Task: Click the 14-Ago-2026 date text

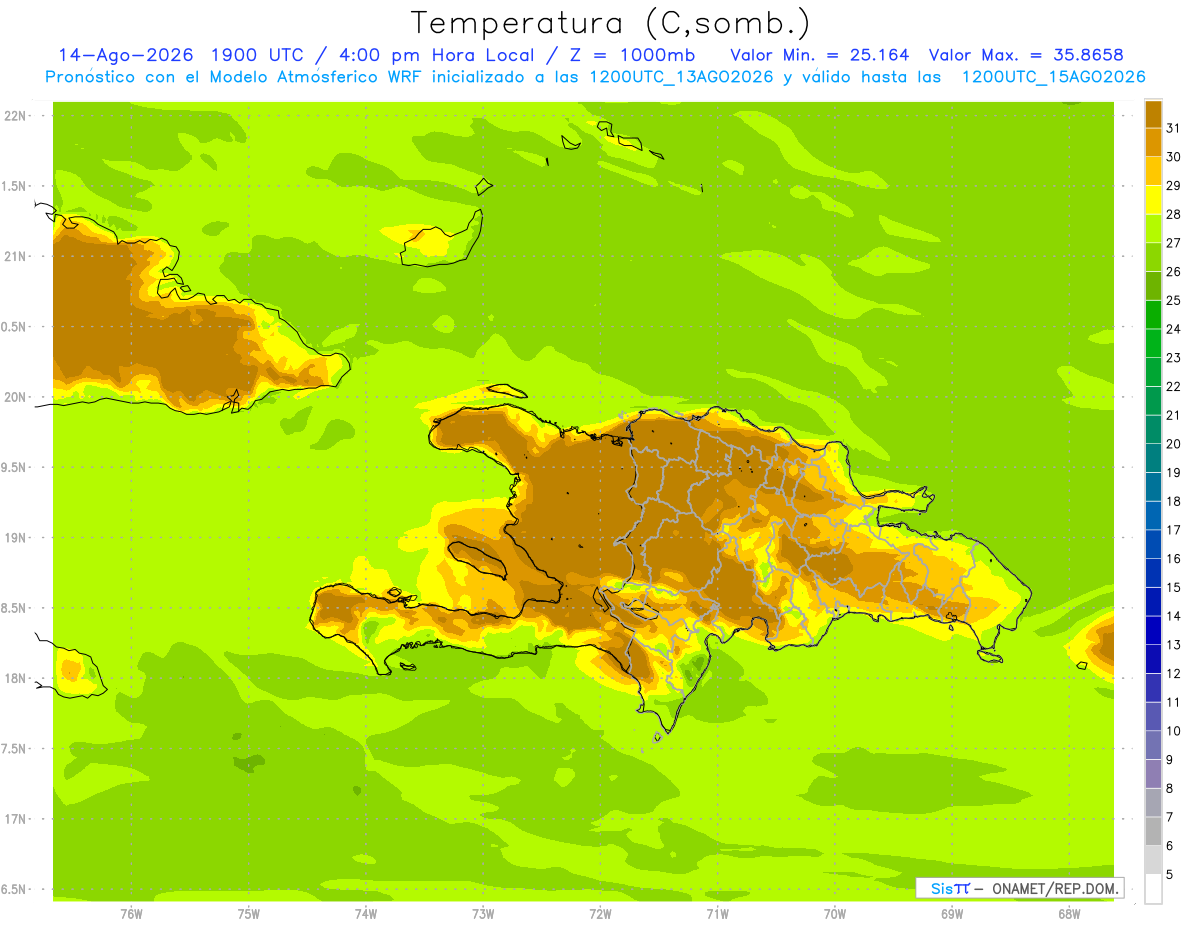Action: (126, 55)
